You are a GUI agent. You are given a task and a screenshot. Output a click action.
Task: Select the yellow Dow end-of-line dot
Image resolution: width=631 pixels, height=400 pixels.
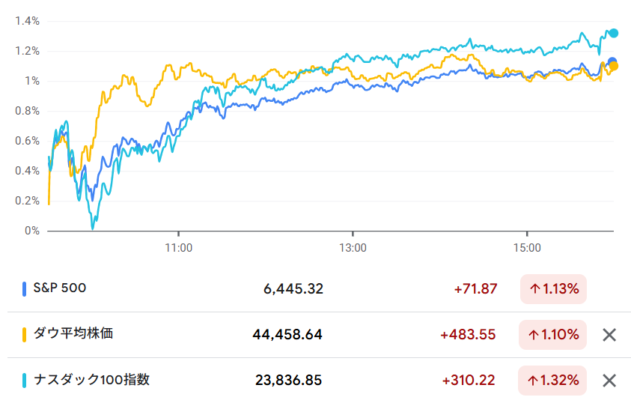614,66
